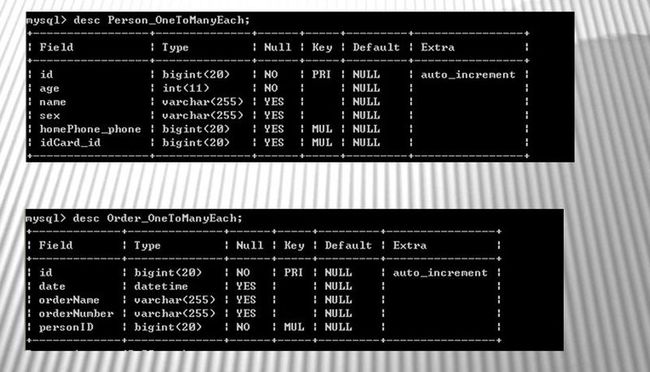This screenshot has width=650, height=372.
Task: Click the Extra header in Person table
Action: tap(438, 47)
